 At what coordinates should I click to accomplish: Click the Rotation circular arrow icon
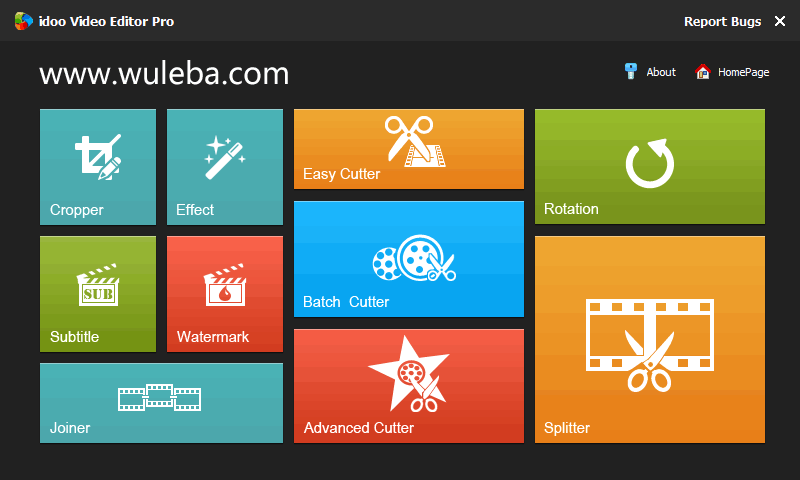649,163
